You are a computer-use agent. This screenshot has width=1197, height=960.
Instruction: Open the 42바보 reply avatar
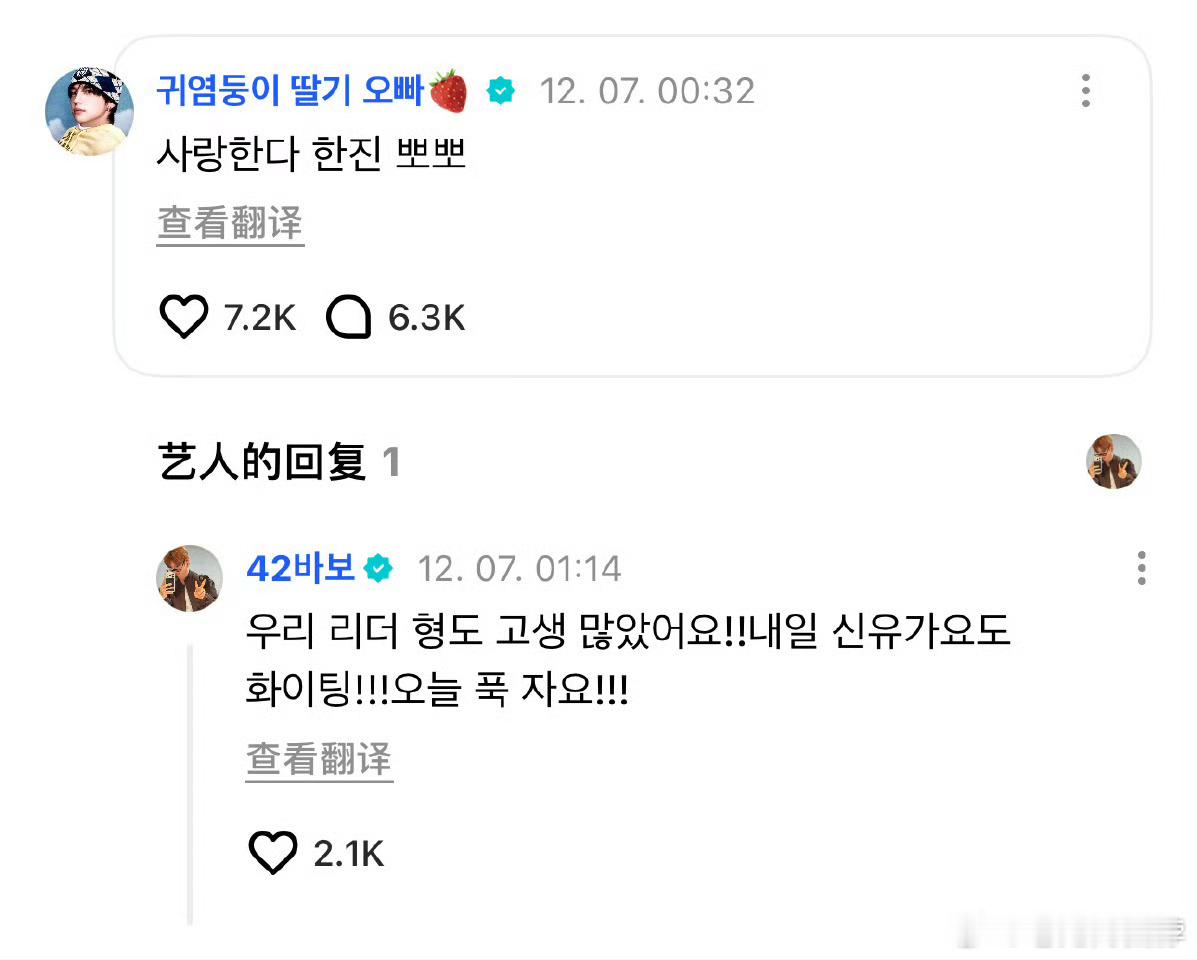(189, 578)
